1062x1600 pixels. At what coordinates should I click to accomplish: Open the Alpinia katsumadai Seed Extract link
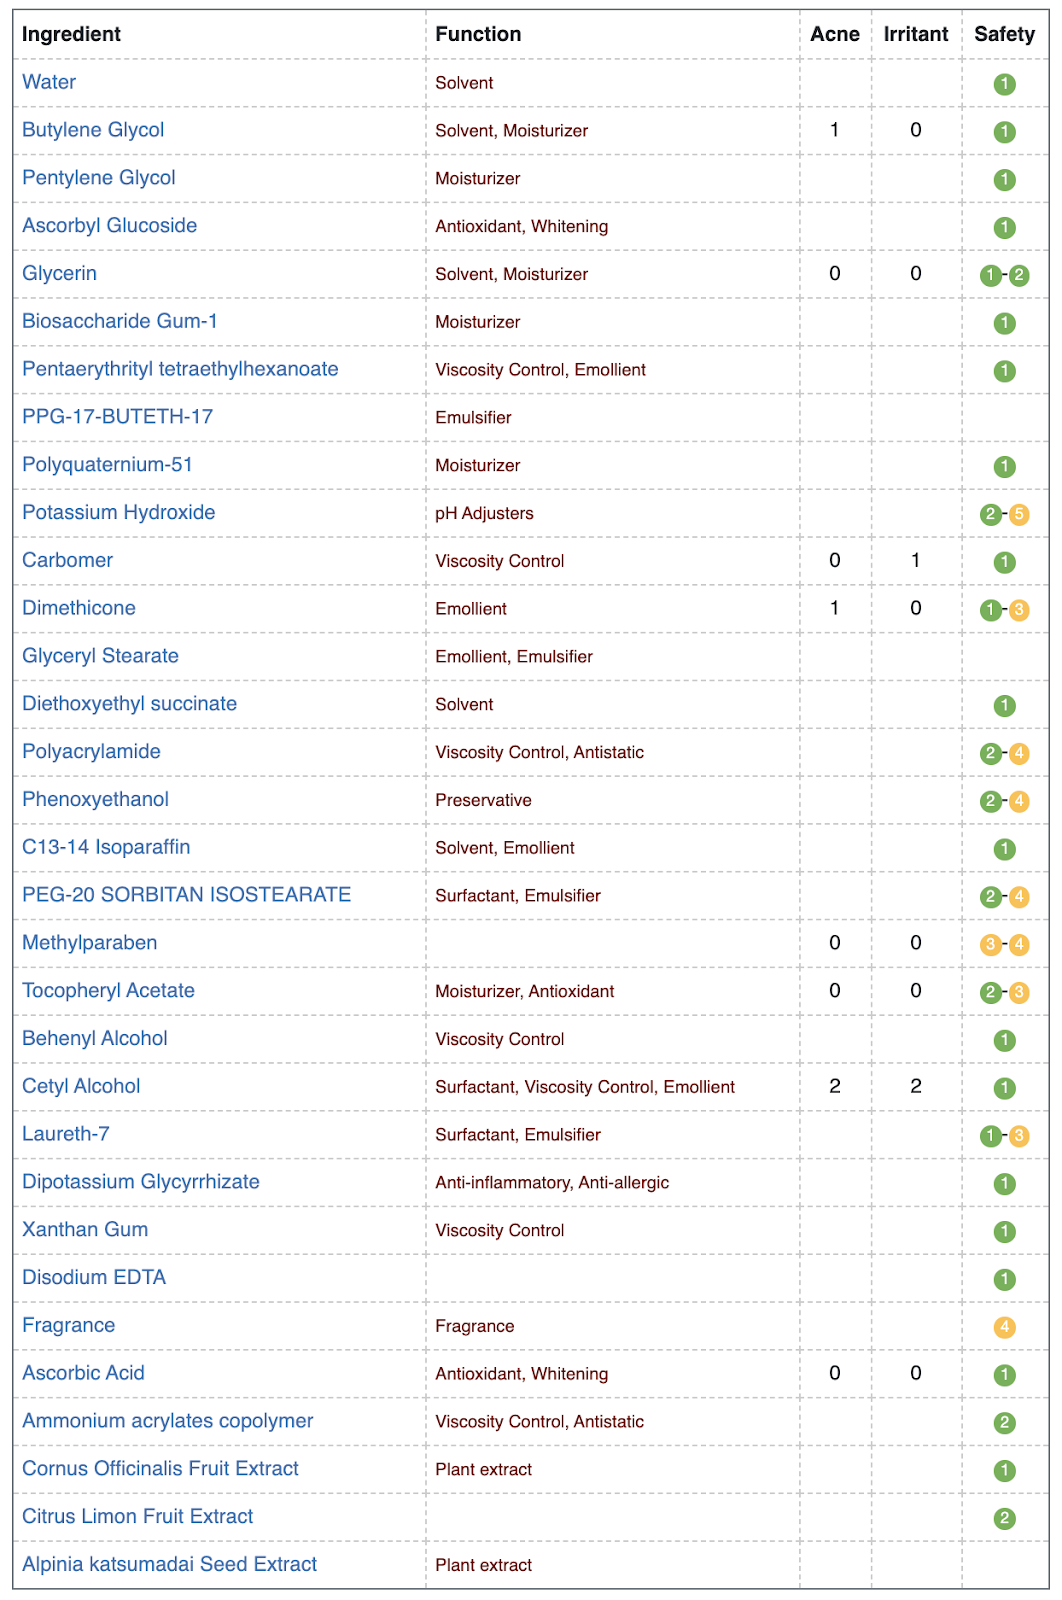pyautogui.click(x=170, y=1564)
